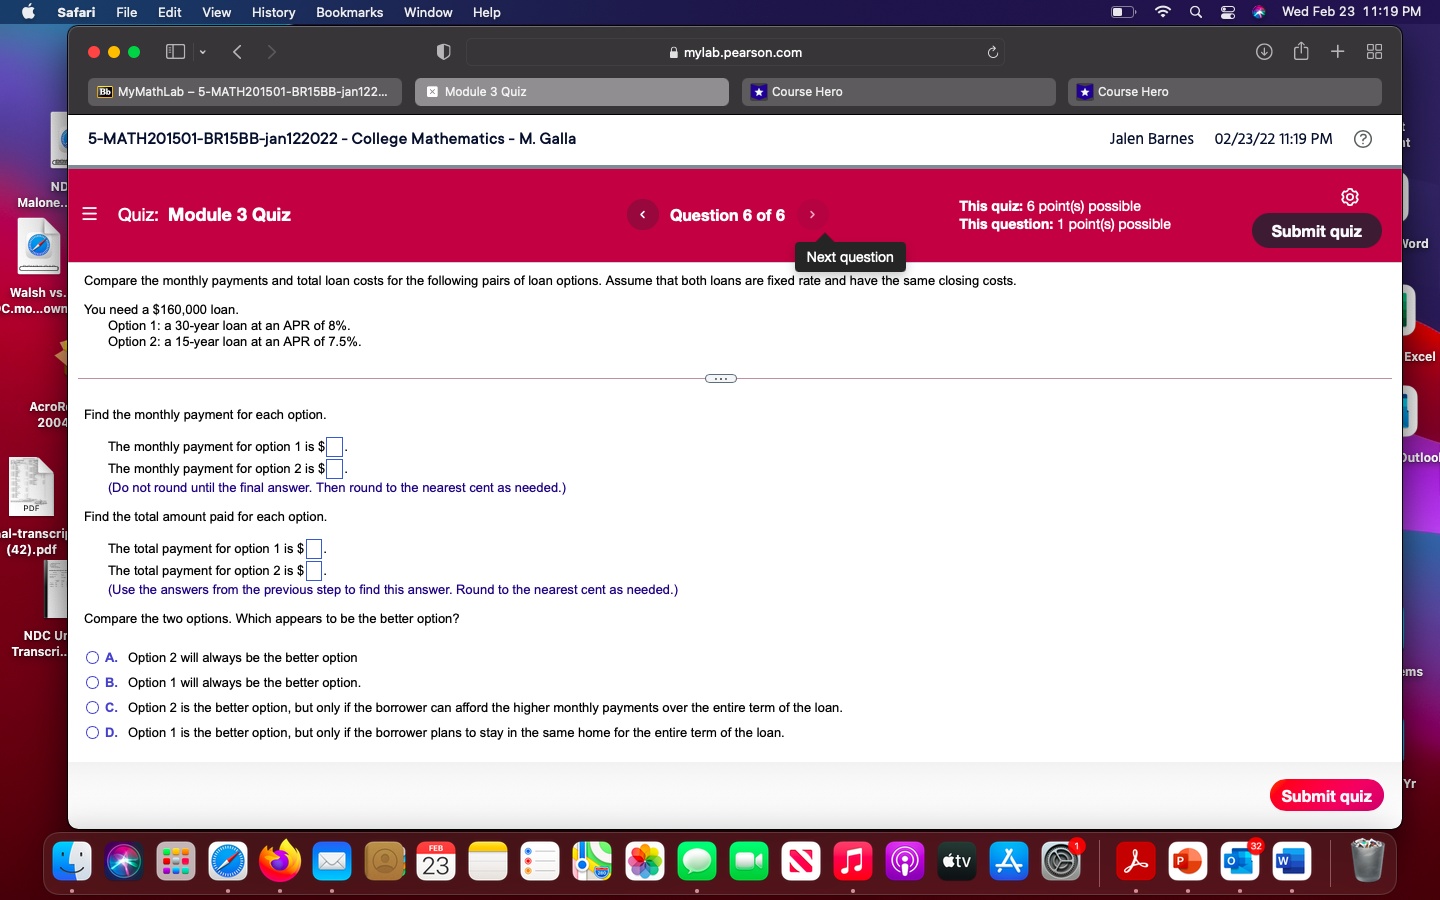
Task: Switch to the MyMathLab tab
Action: pos(245,91)
